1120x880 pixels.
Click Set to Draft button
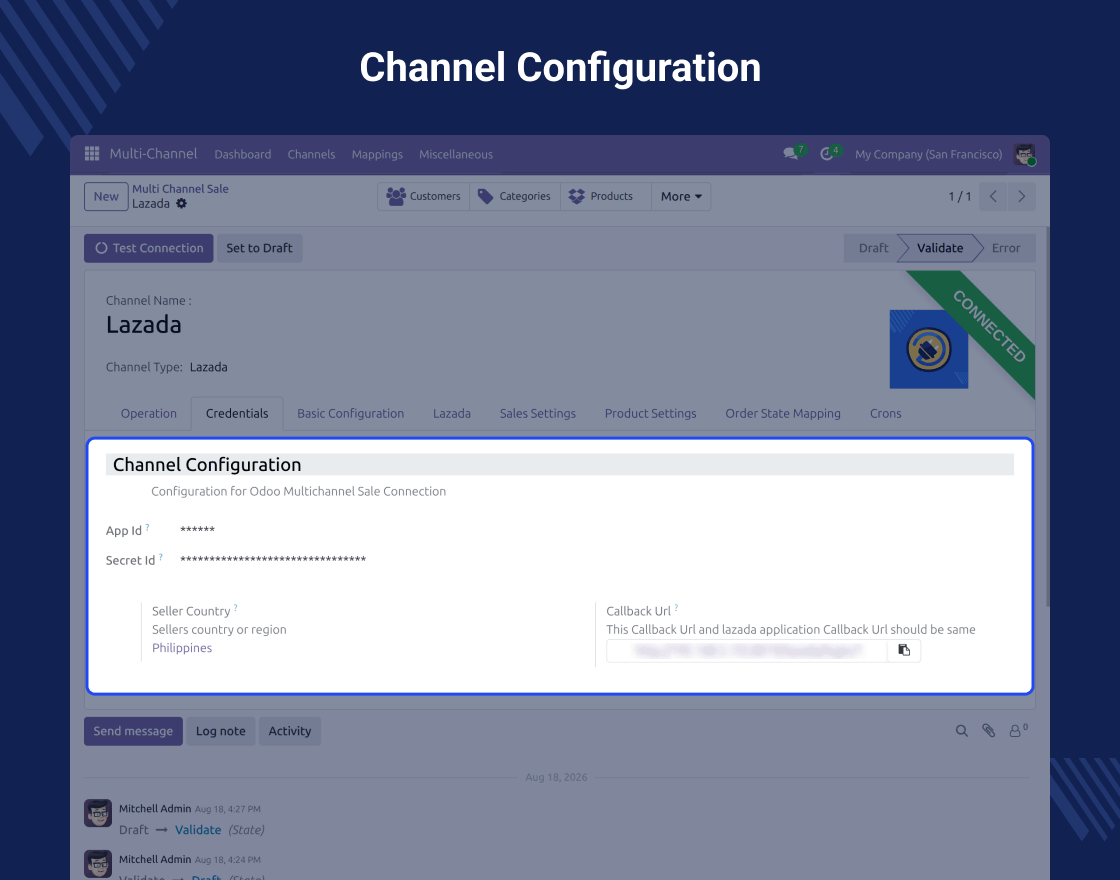[259, 248]
